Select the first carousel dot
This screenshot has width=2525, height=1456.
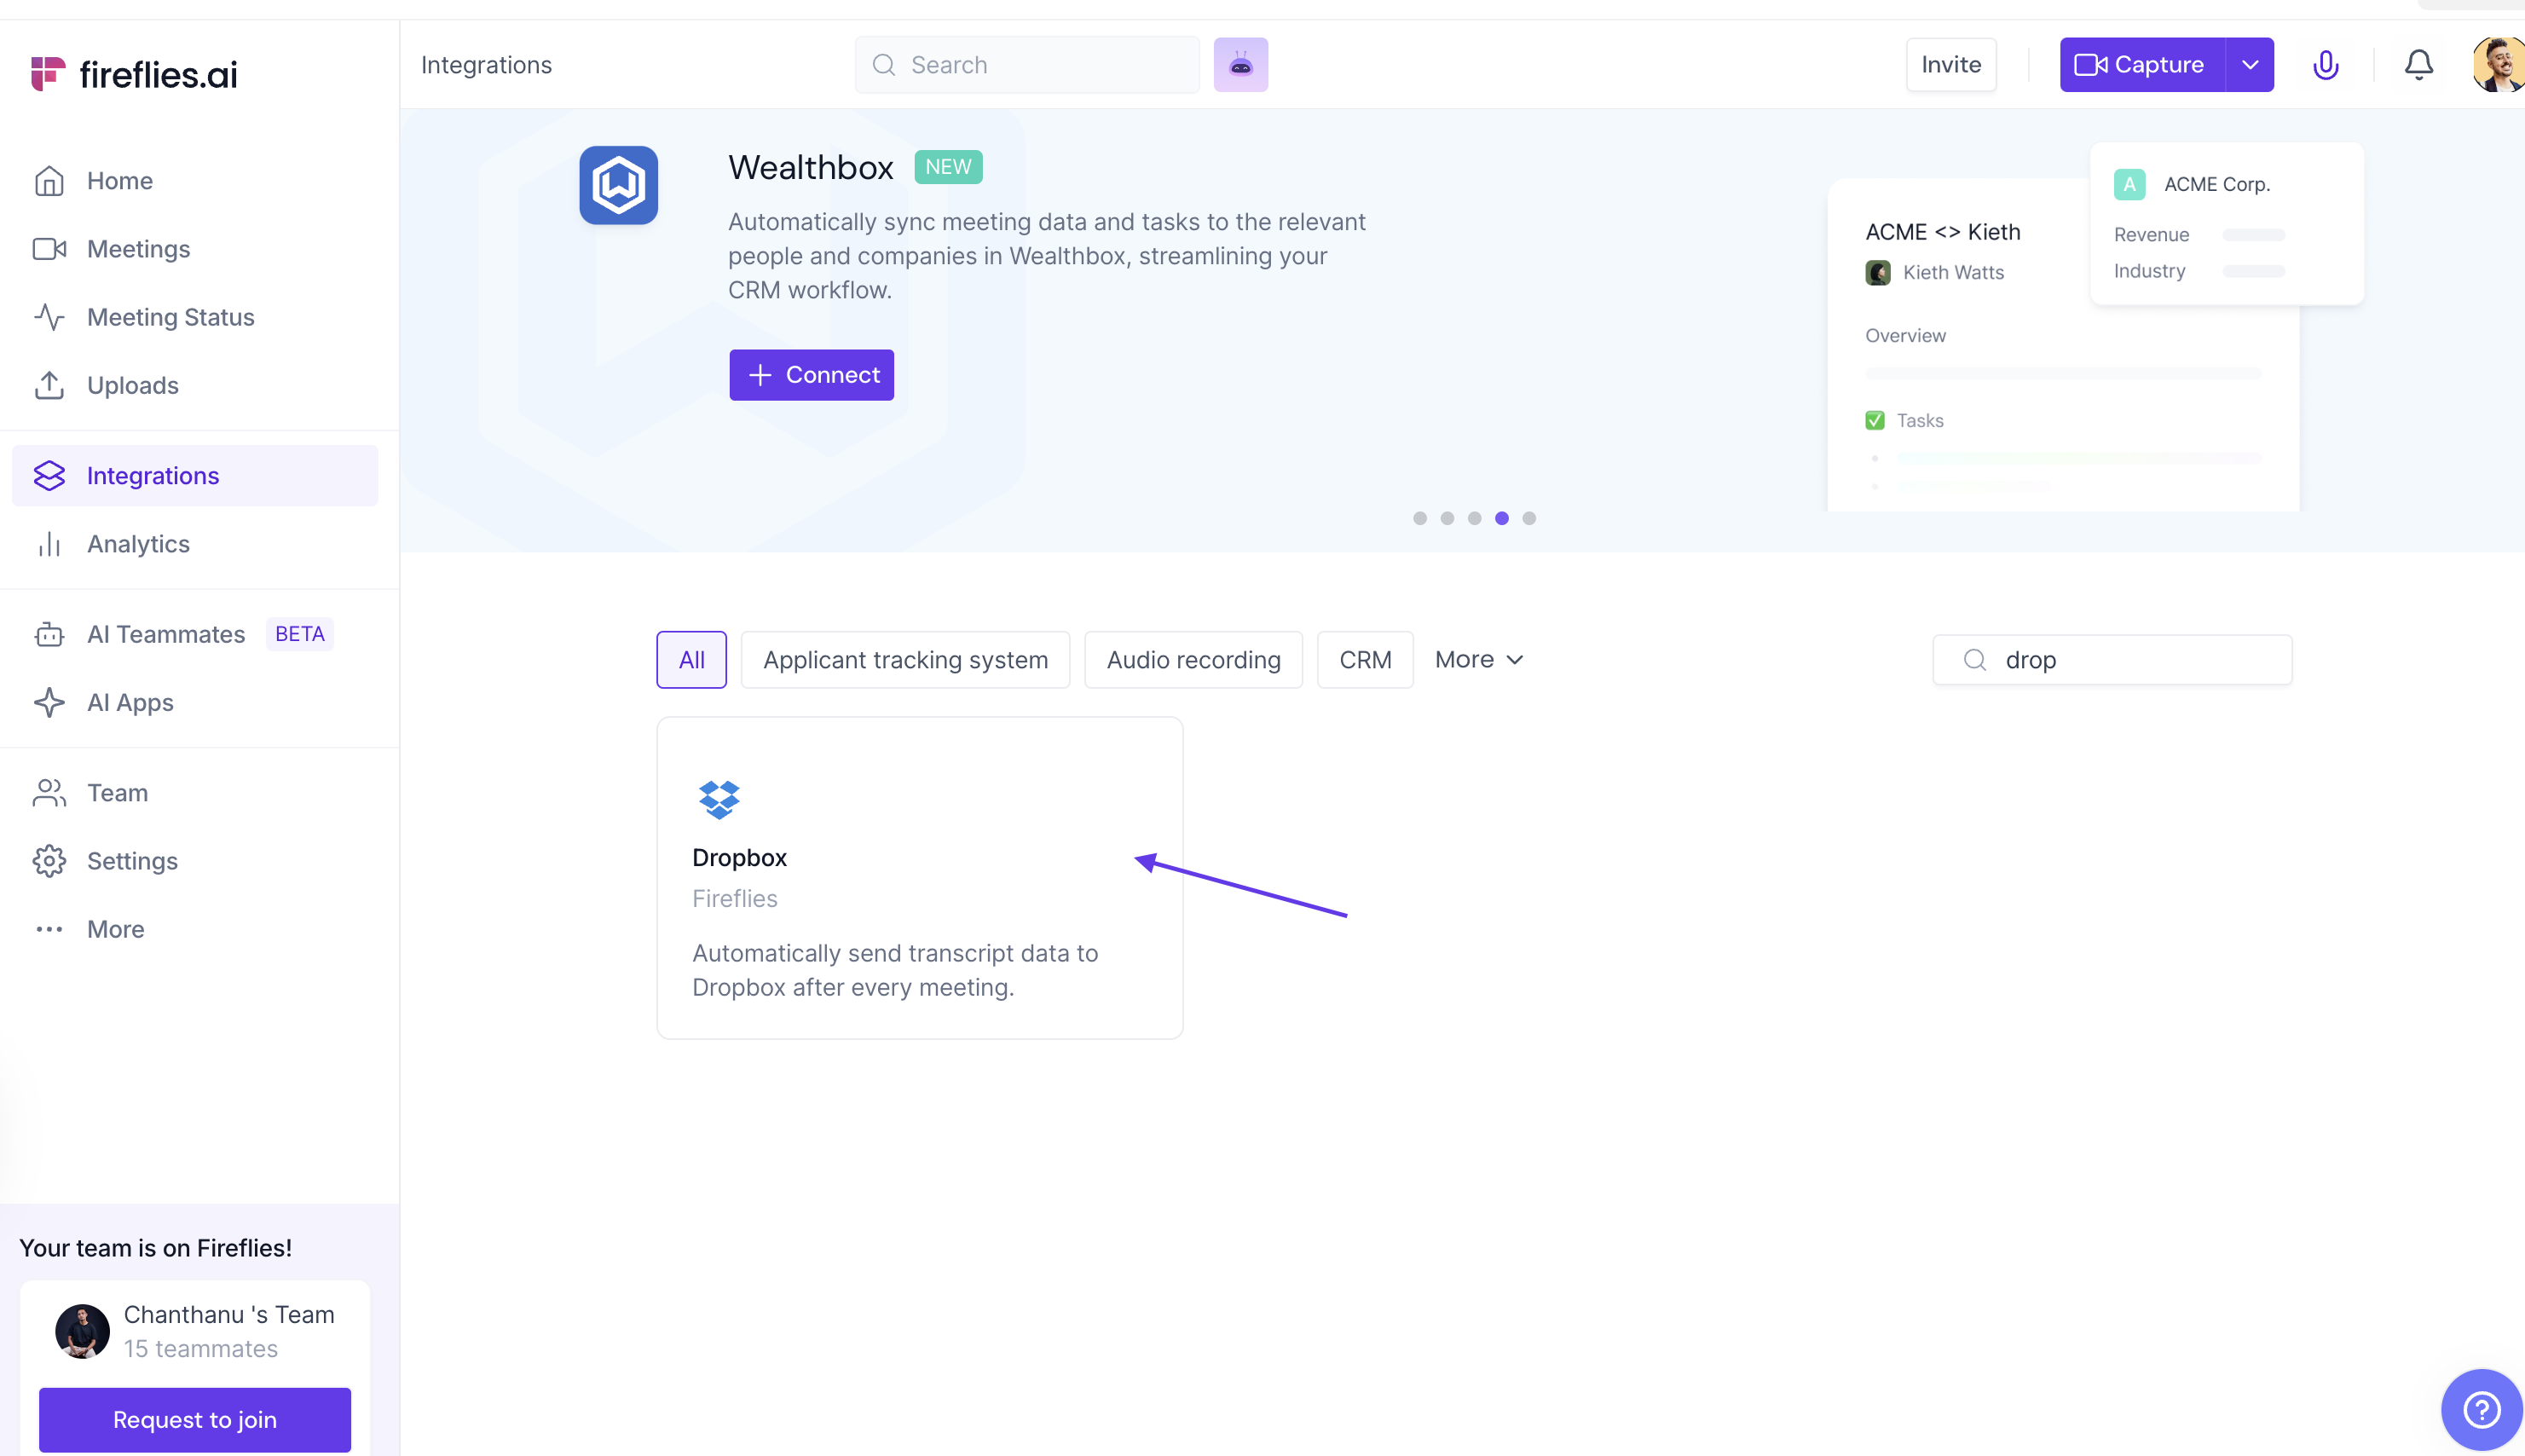click(1419, 518)
